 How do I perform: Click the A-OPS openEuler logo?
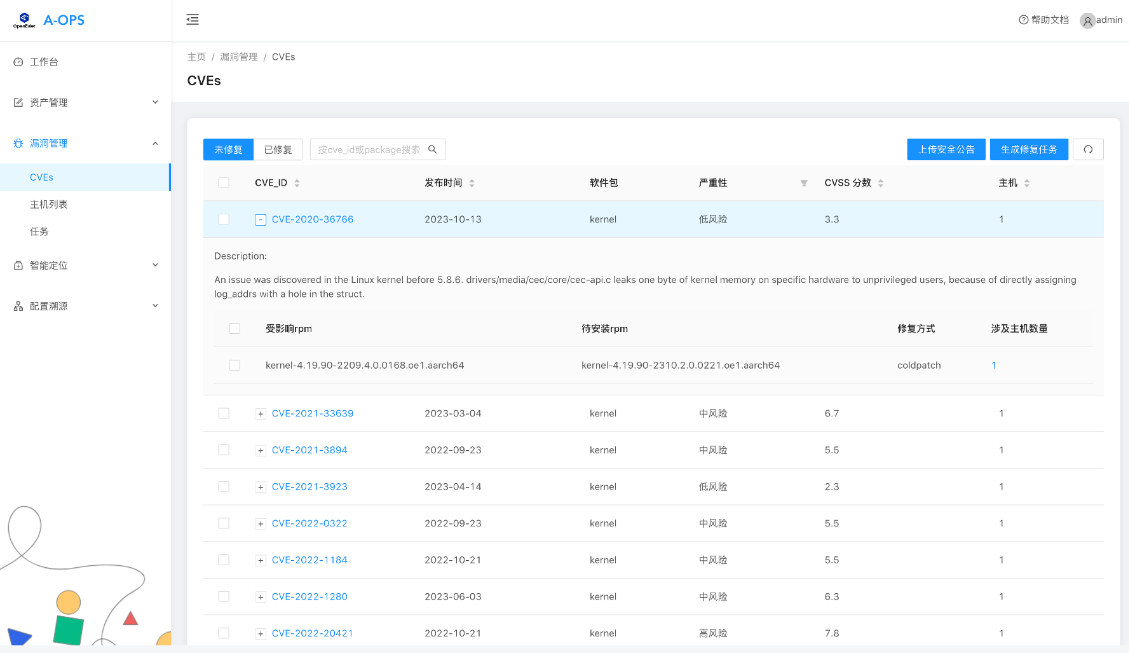click(x=23, y=20)
